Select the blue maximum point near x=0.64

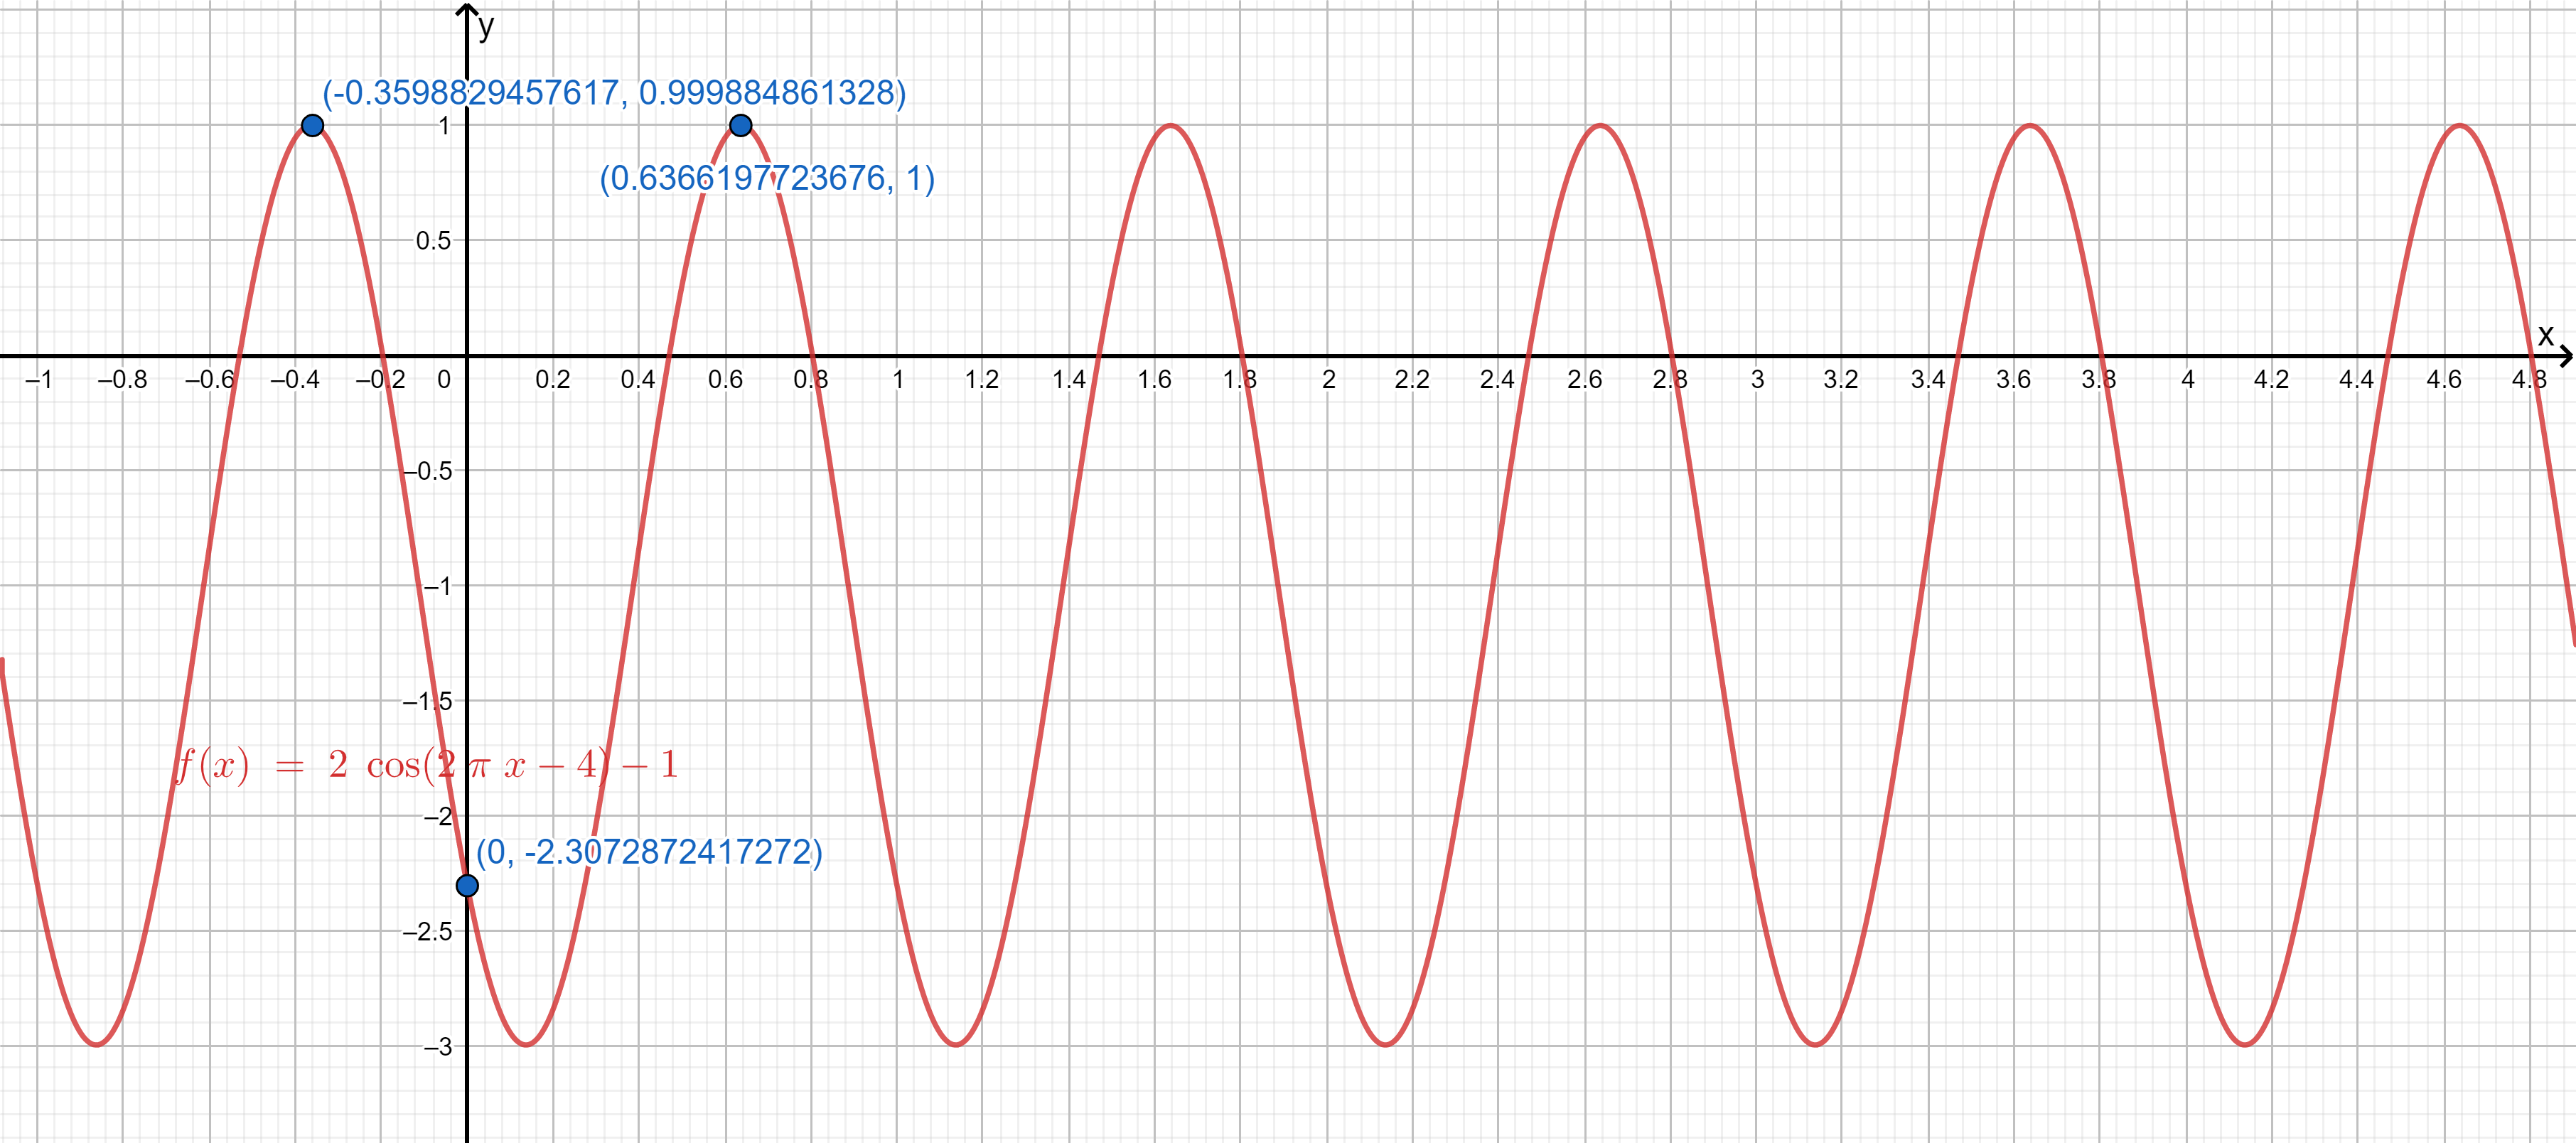[740, 126]
